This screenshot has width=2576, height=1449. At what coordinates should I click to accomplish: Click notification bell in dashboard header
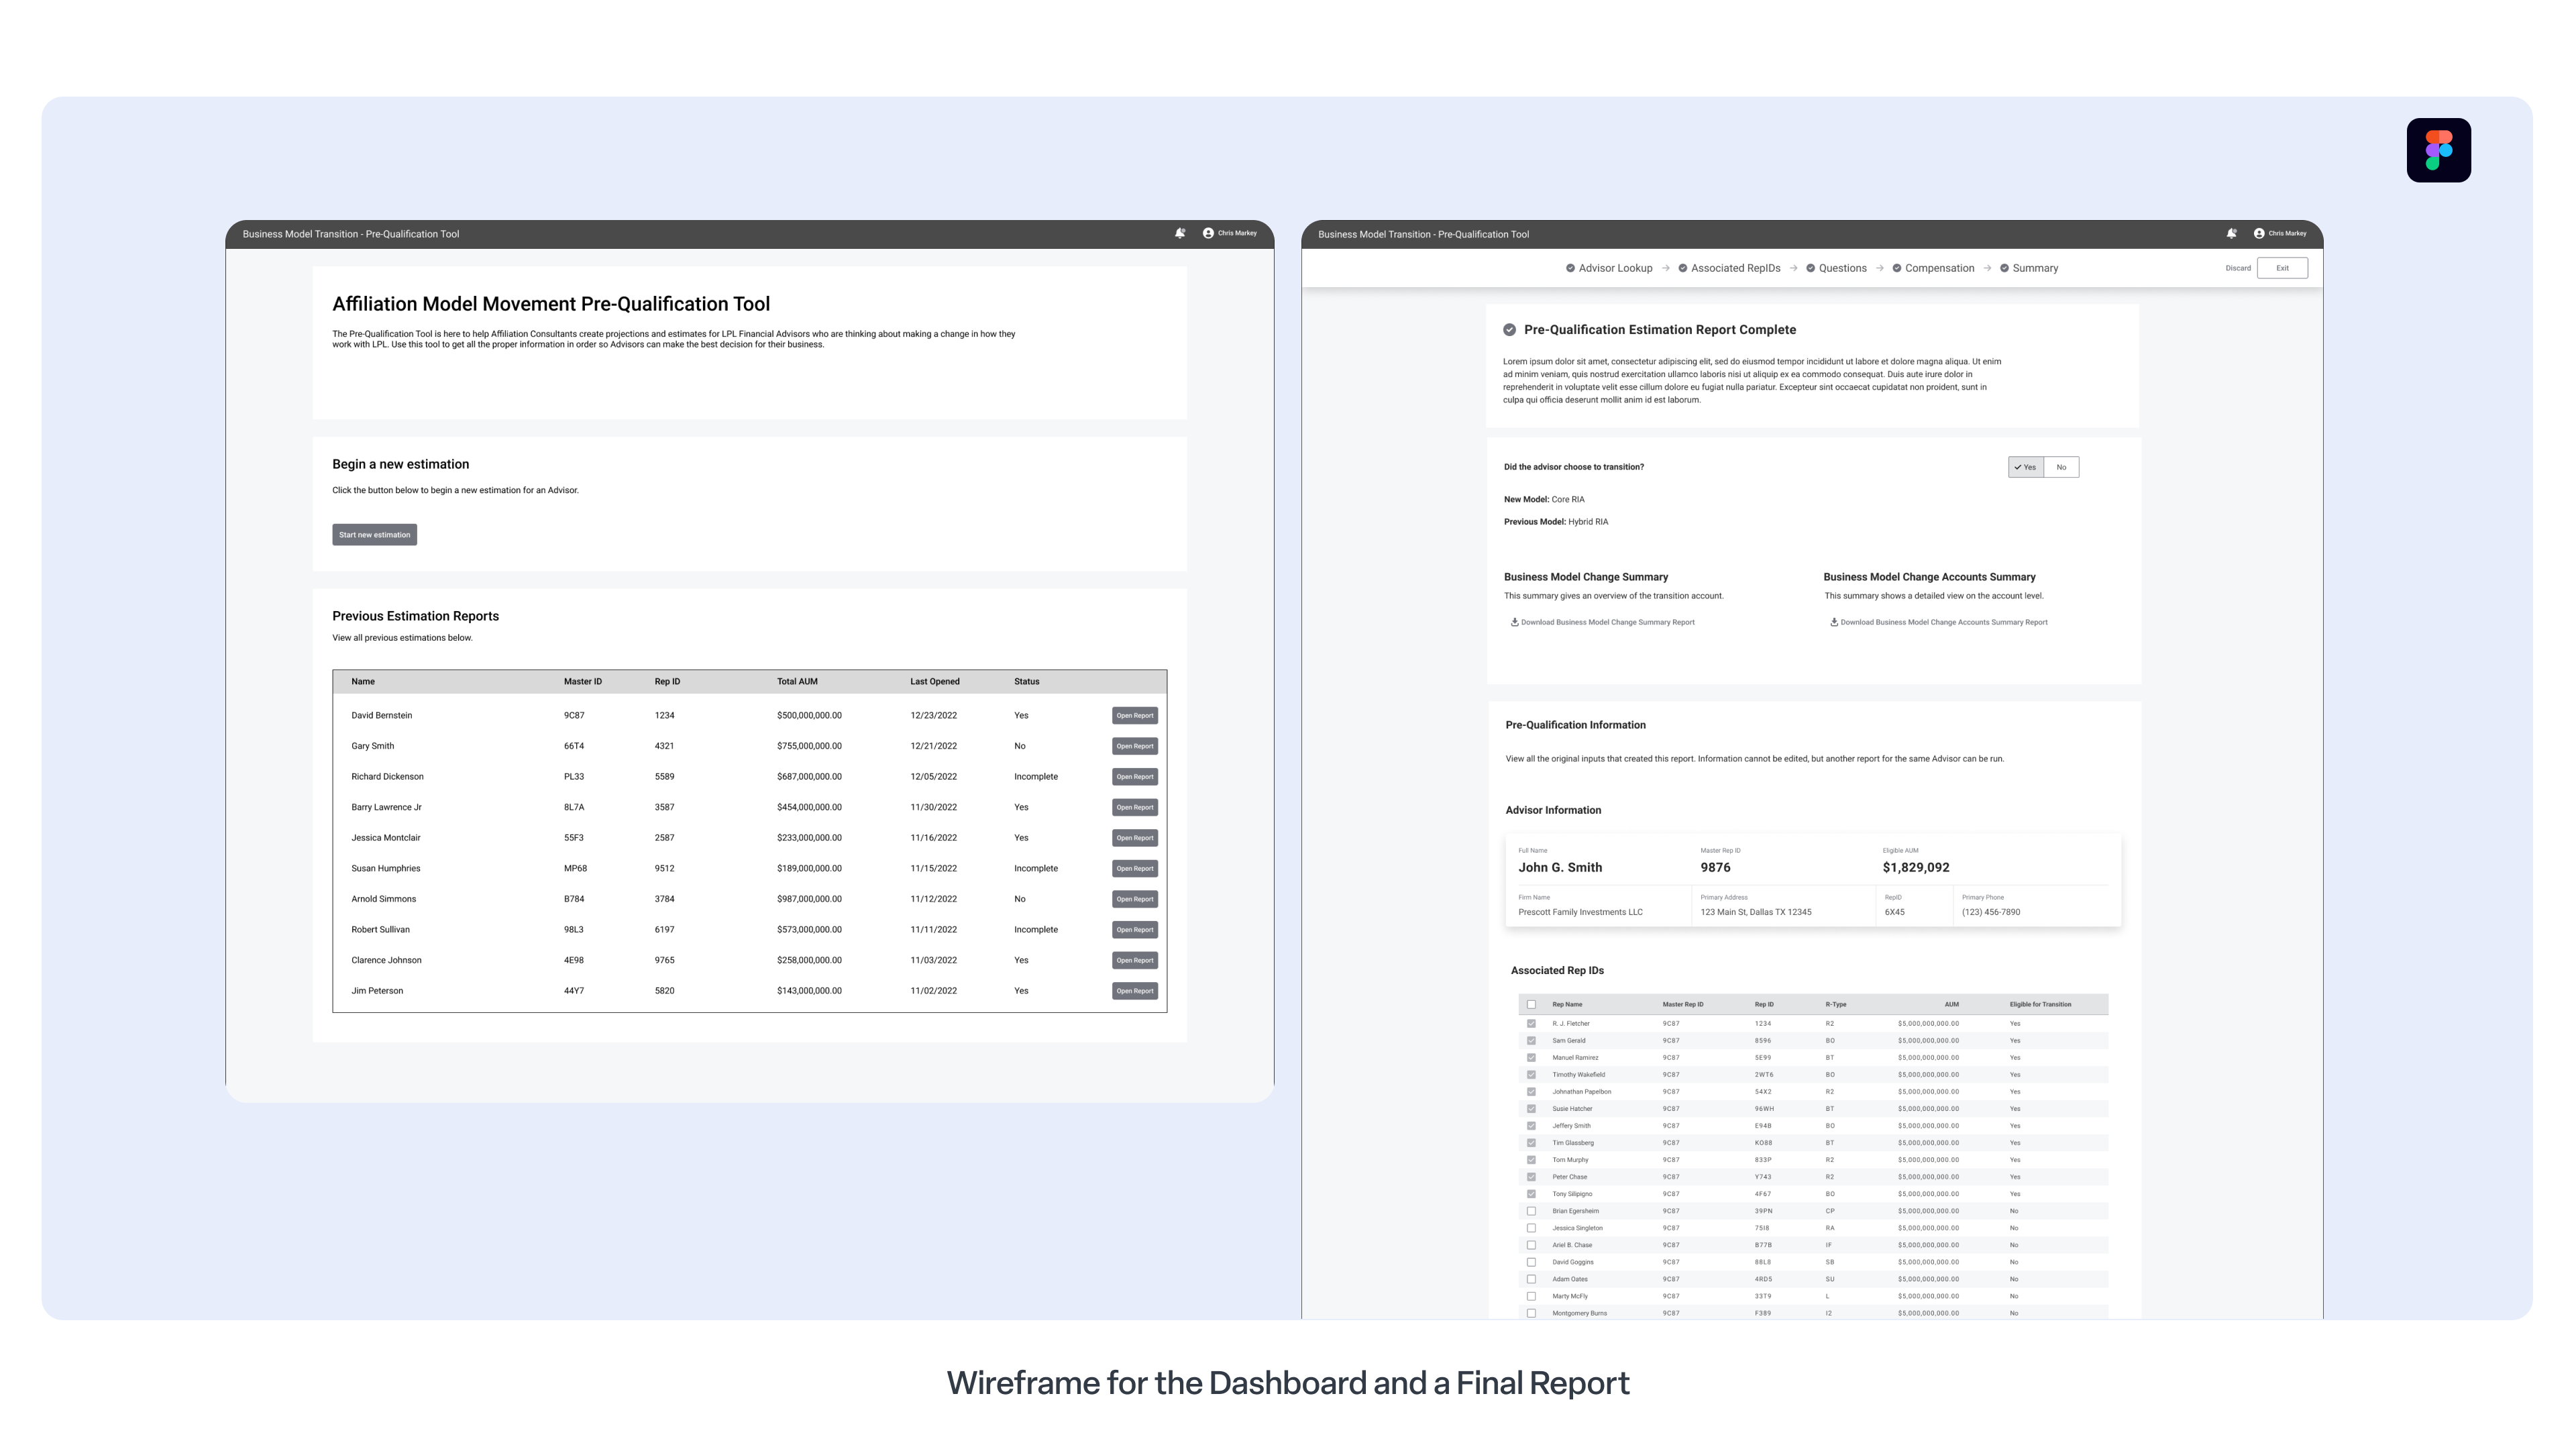[x=1180, y=233]
